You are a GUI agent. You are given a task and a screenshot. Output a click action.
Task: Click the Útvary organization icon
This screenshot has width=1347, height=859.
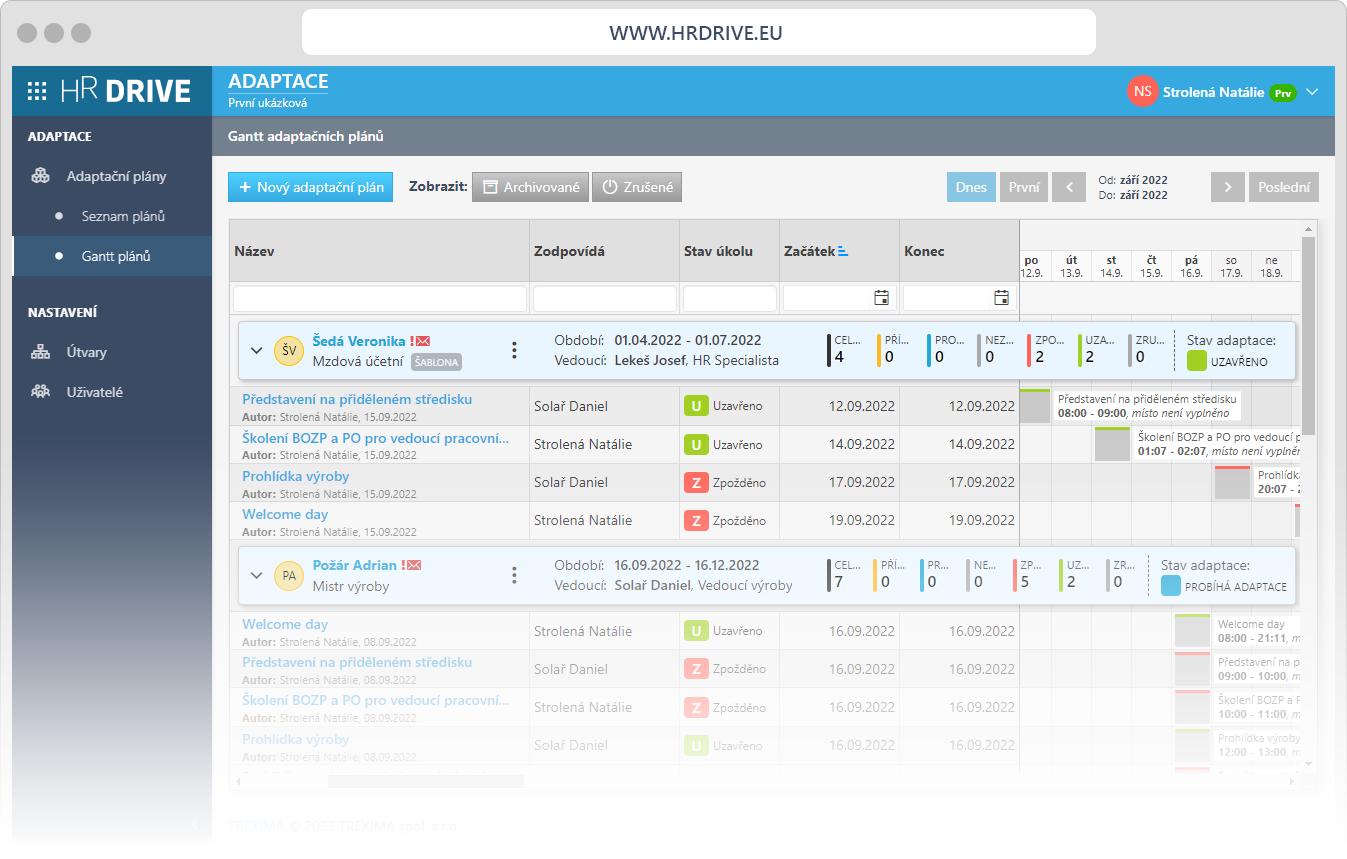coord(41,352)
